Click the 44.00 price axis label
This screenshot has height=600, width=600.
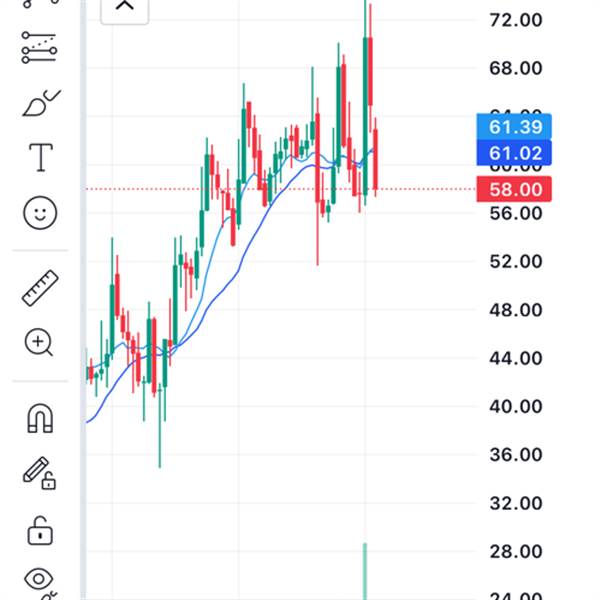pos(515,358)
